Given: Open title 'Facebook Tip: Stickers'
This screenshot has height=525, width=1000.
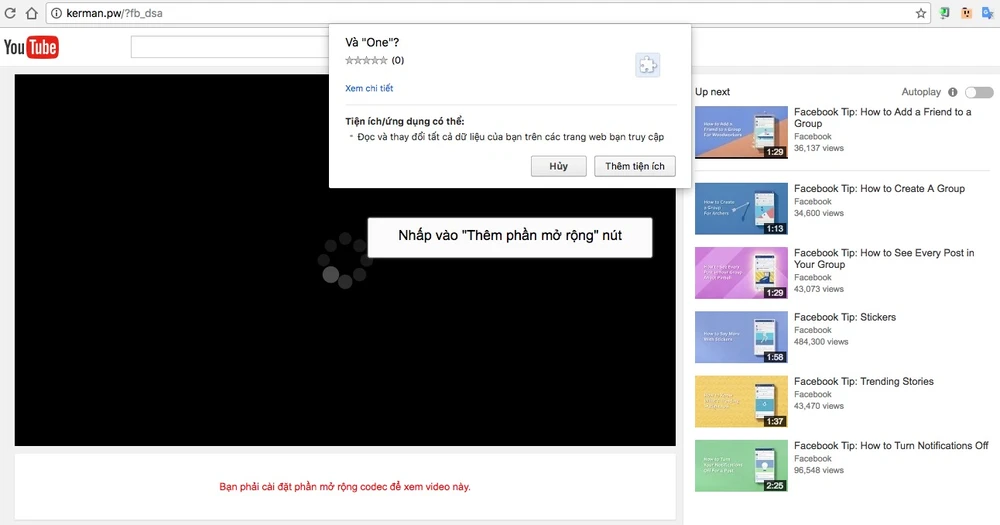Looking at the screenshot, I should (845, 317).
